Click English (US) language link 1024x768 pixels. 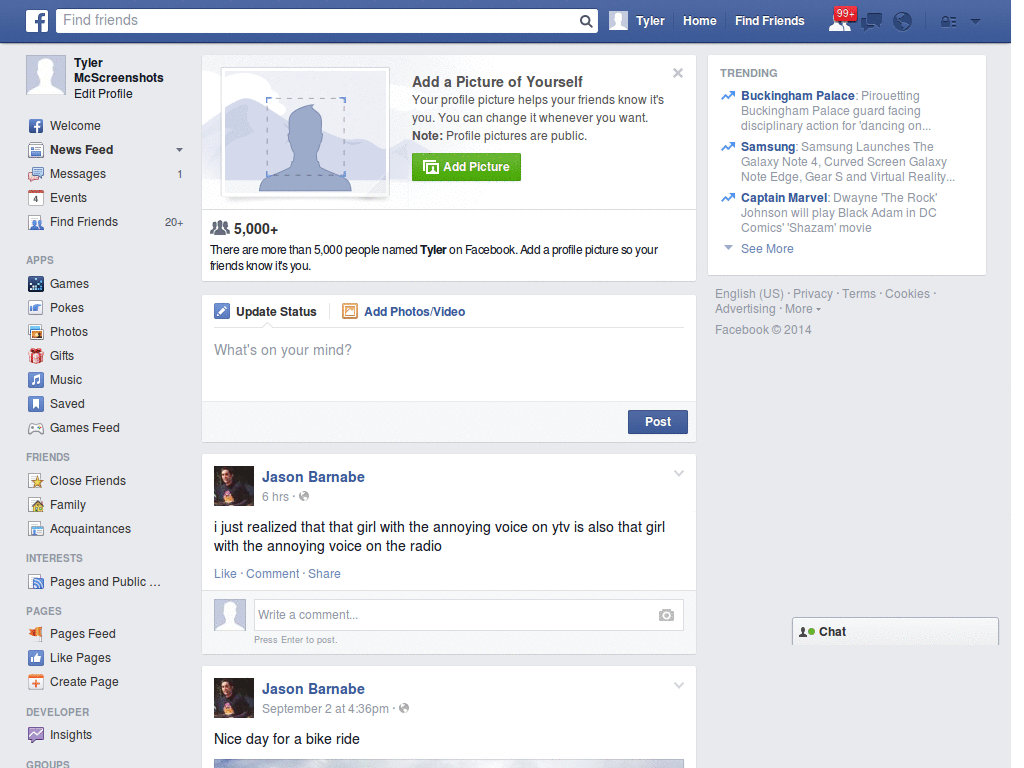click(x=749, y=294)
